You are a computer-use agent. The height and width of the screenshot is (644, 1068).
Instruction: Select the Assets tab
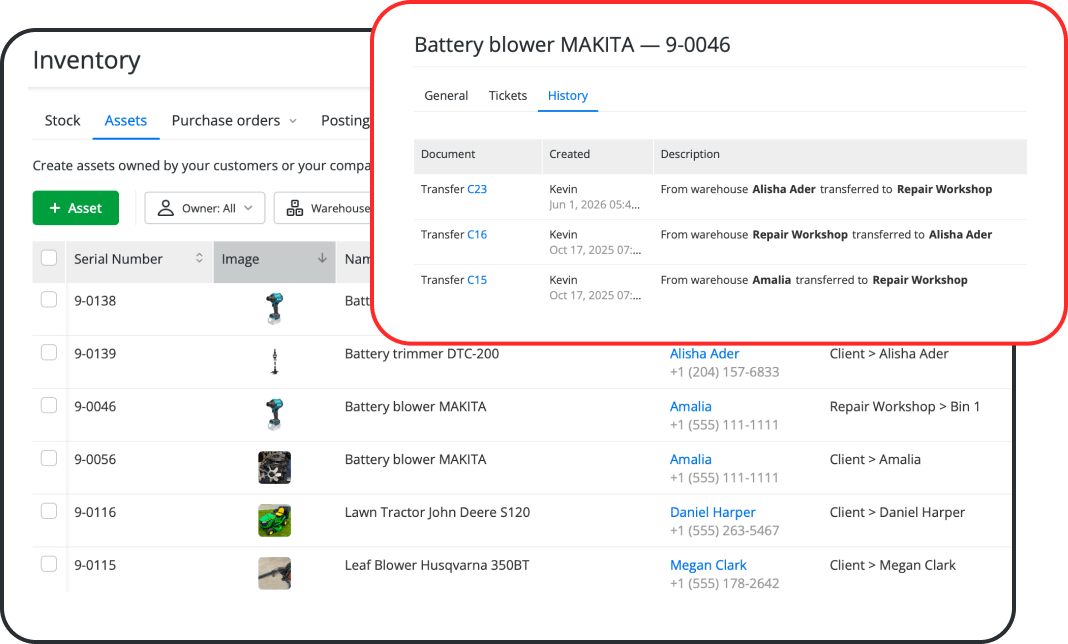[x=126, y=121]
